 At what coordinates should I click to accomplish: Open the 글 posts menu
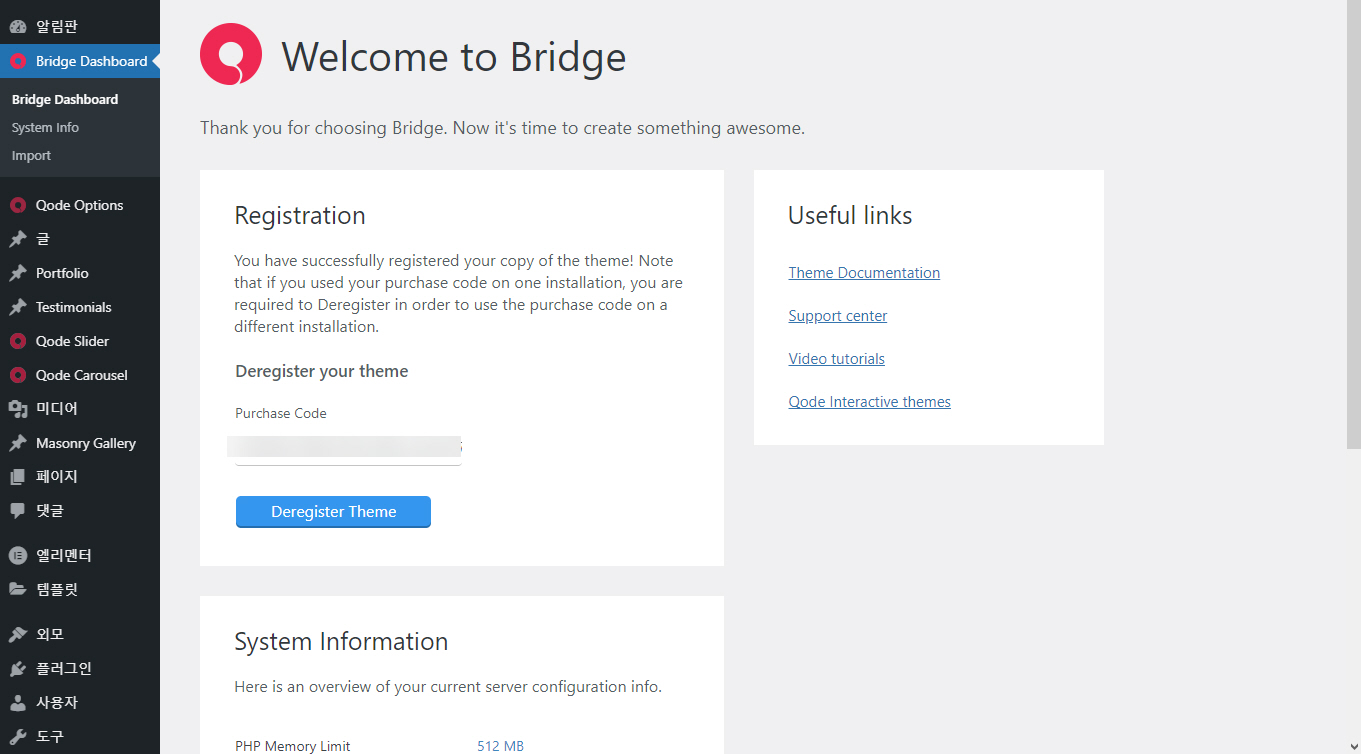[80, 239]
